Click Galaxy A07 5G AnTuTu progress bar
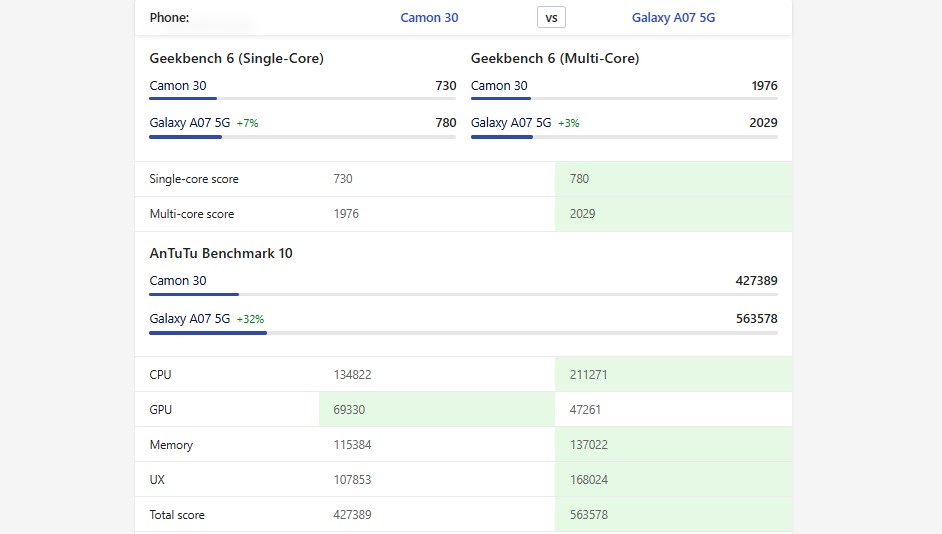This screenshot has width=942, height=534. 462,332
